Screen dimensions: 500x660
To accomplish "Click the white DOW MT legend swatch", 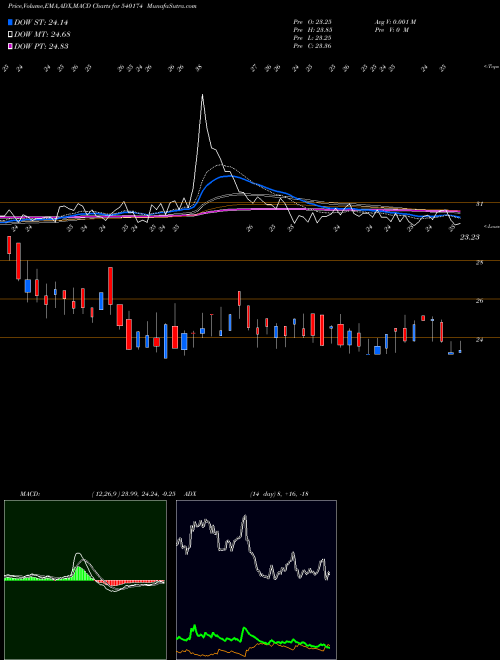I will 10,34.
